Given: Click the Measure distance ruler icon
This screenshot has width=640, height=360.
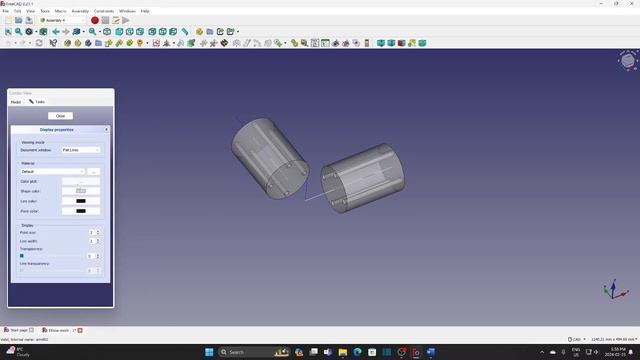Looking at the screenshot, I should click(185, 31).
